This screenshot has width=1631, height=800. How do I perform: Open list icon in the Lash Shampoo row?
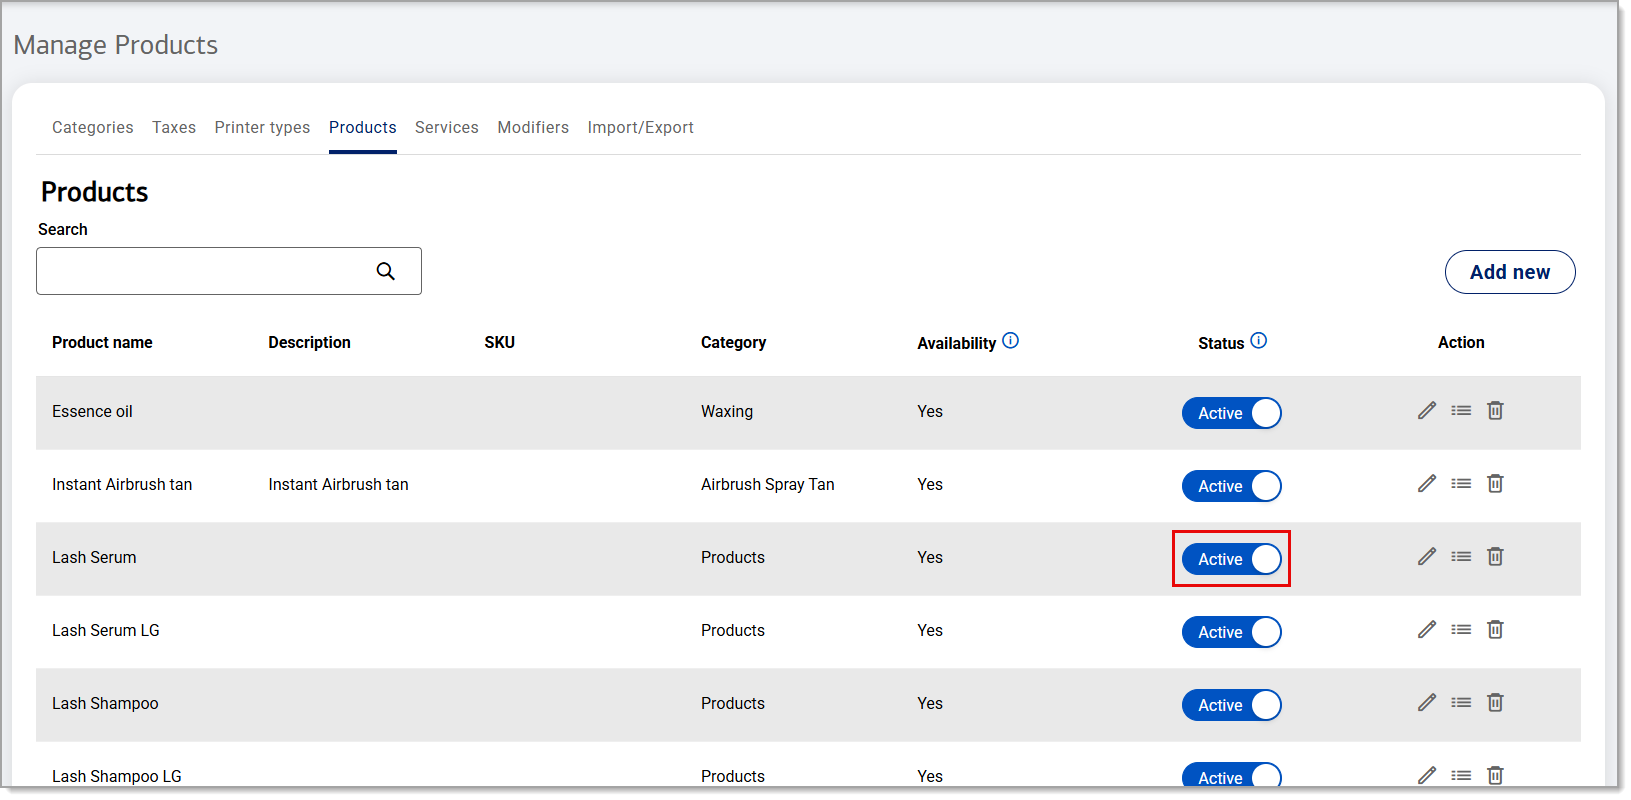pyautogui.click(x=1461, y=703)
